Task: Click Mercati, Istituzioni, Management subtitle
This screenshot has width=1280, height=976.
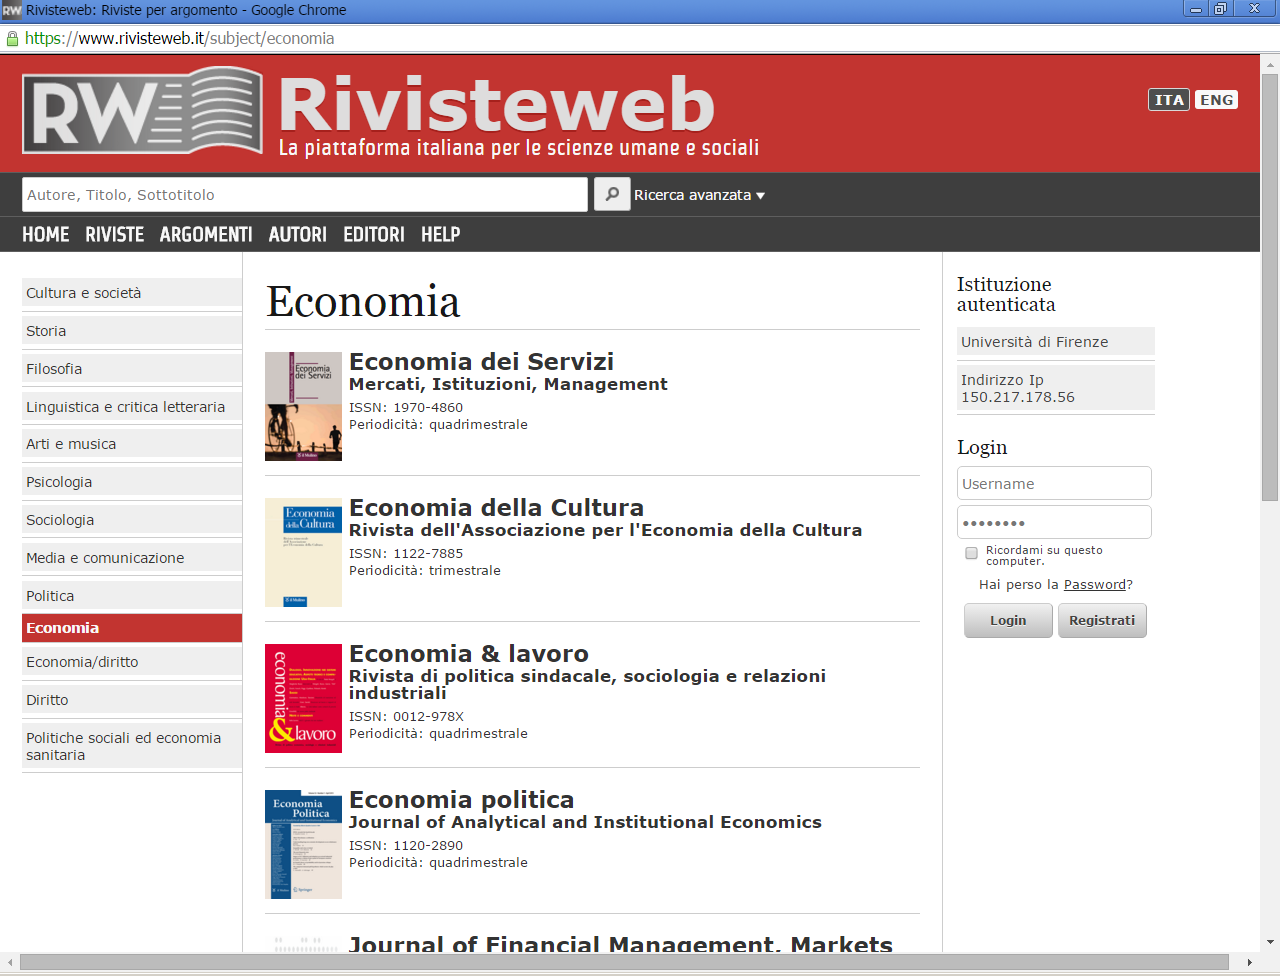Action: click(508, 384)
